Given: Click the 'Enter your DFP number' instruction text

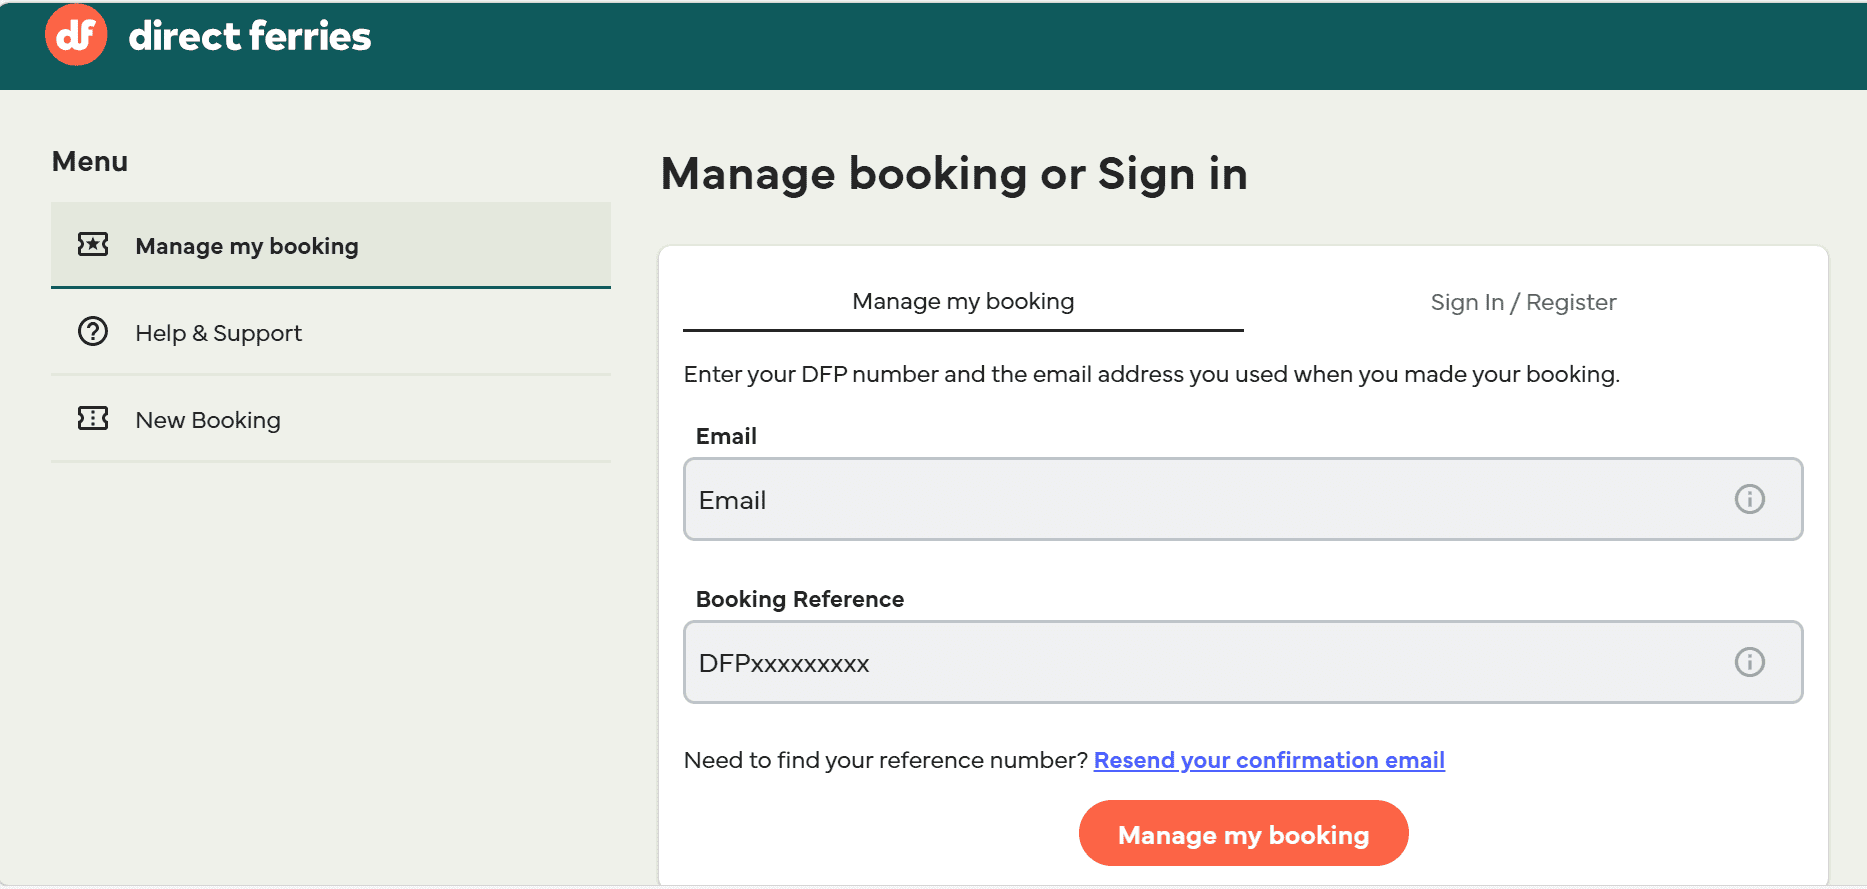Looking at the screenshot, I should pyautogui.click(x=1152, y=374).
